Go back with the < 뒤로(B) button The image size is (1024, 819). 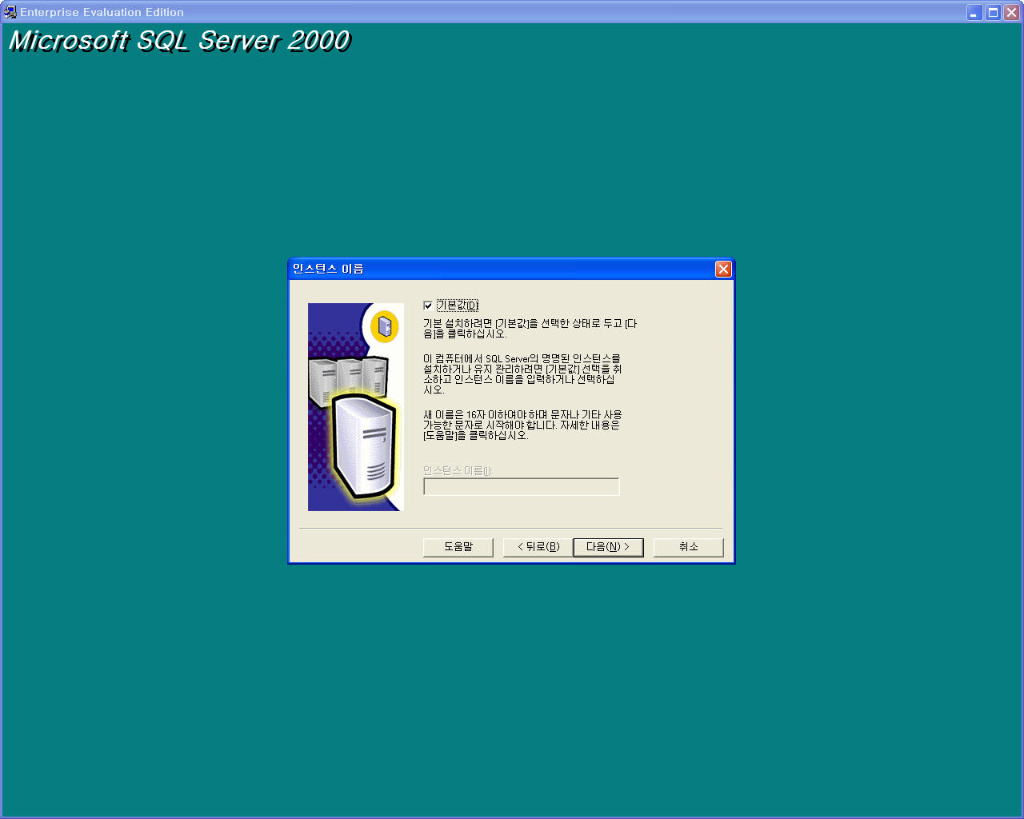[x=538, y=547]
